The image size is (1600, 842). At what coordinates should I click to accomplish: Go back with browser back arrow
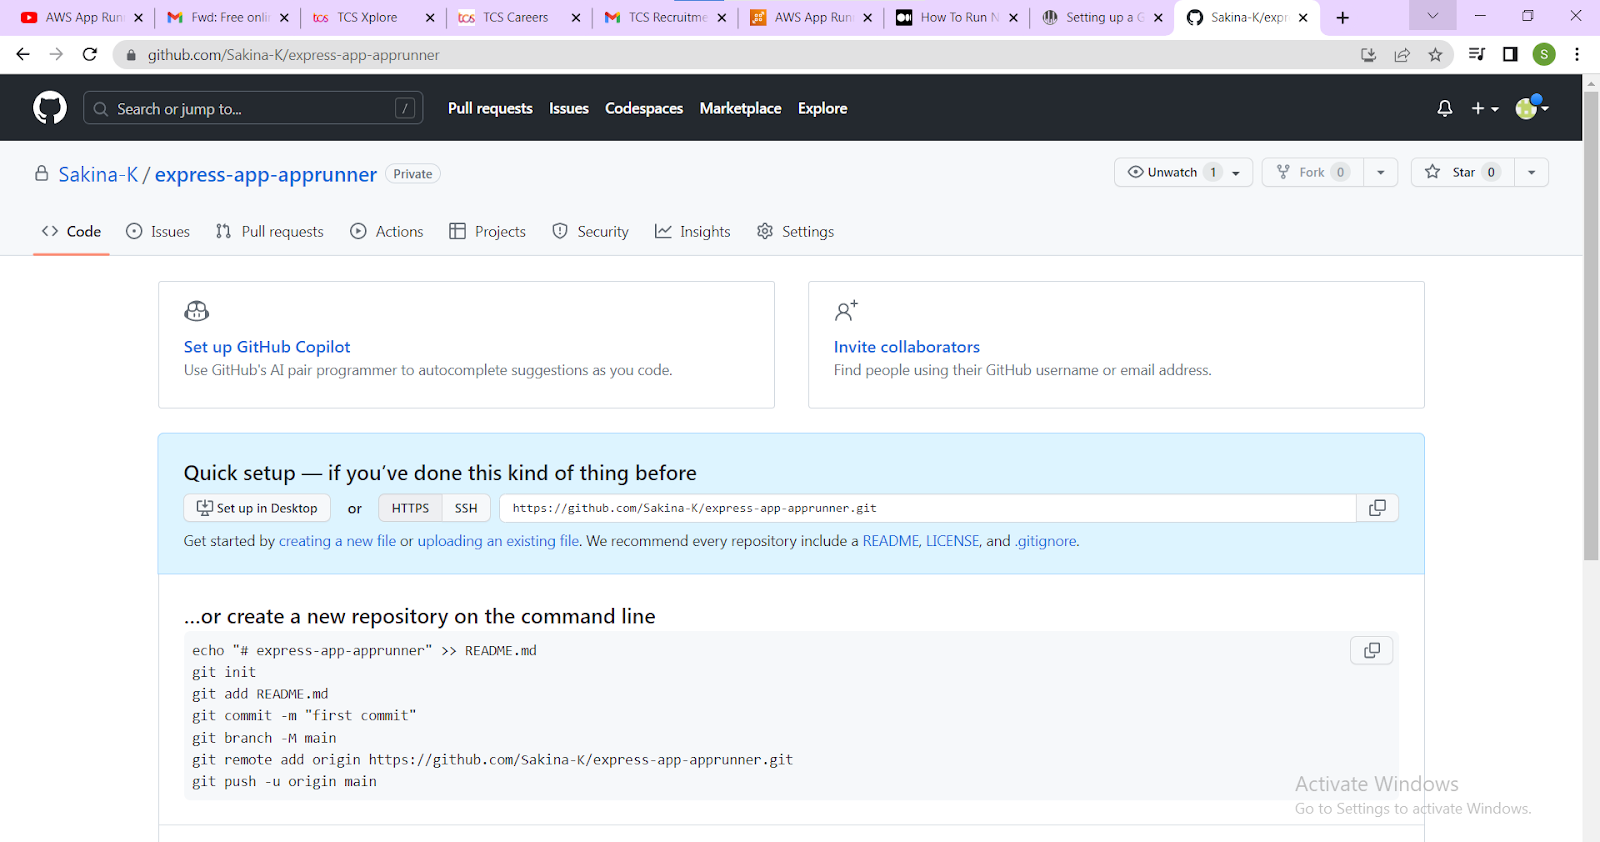(23, 55)
